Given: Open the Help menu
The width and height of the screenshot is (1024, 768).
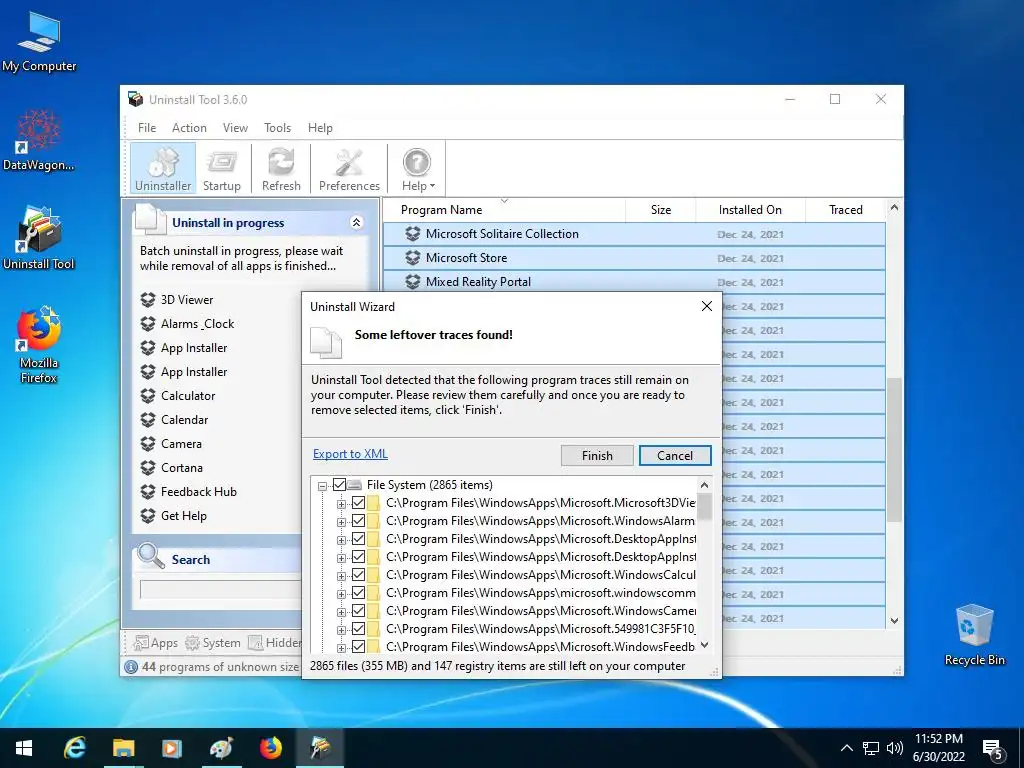Looking at the screenshot, I should [x=320, y=128].
